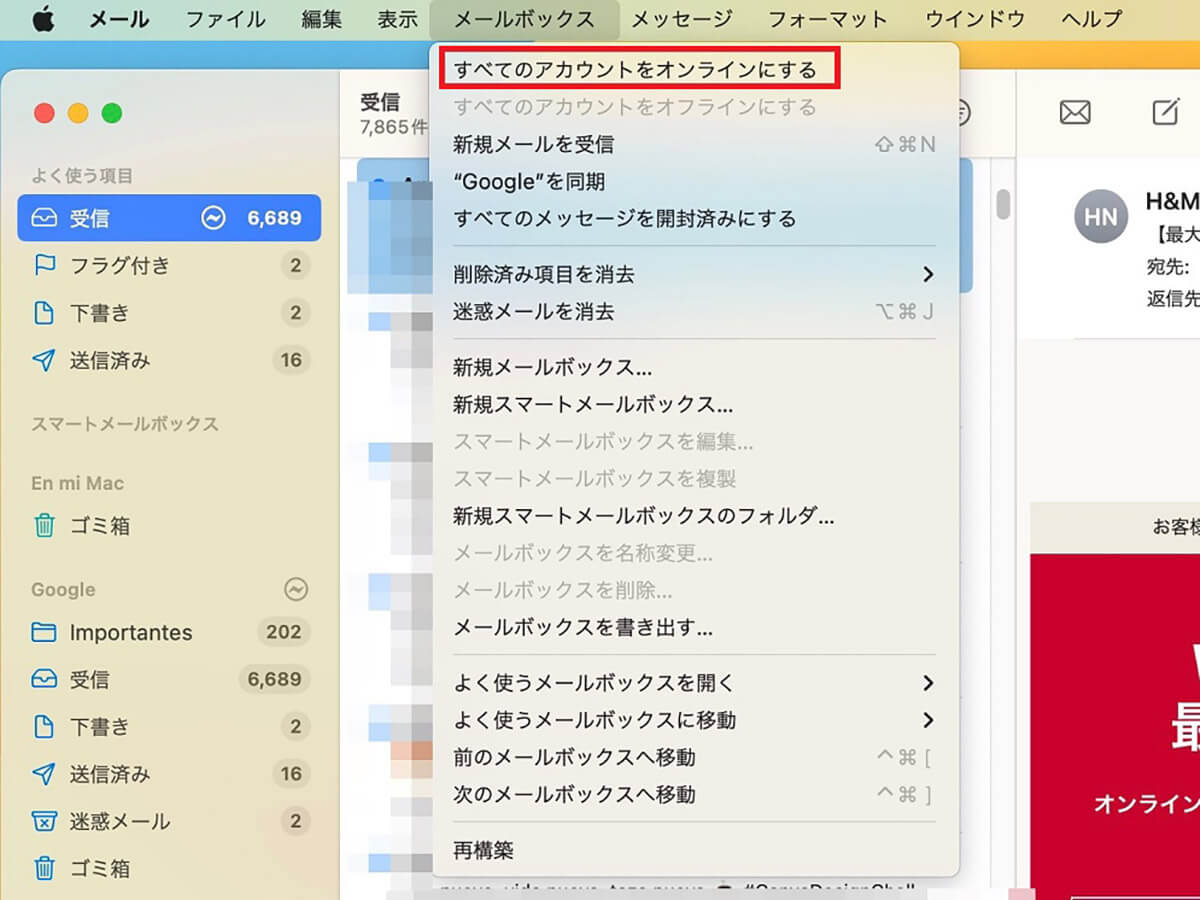1200x900 pixels.
Task: Choose 新規メールボックス...
Action: click(694, 367)
